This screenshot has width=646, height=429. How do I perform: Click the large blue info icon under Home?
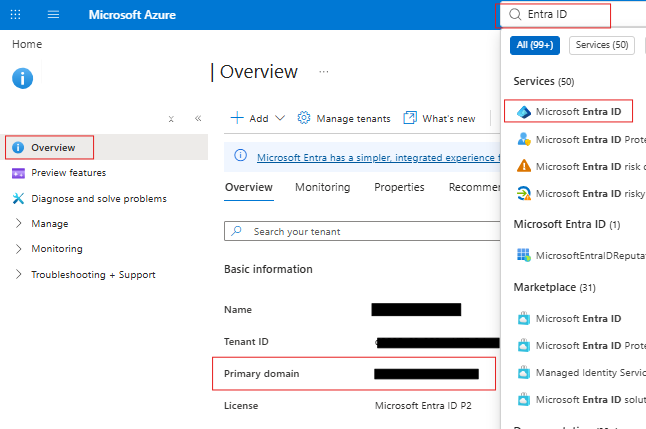point(23,78)
